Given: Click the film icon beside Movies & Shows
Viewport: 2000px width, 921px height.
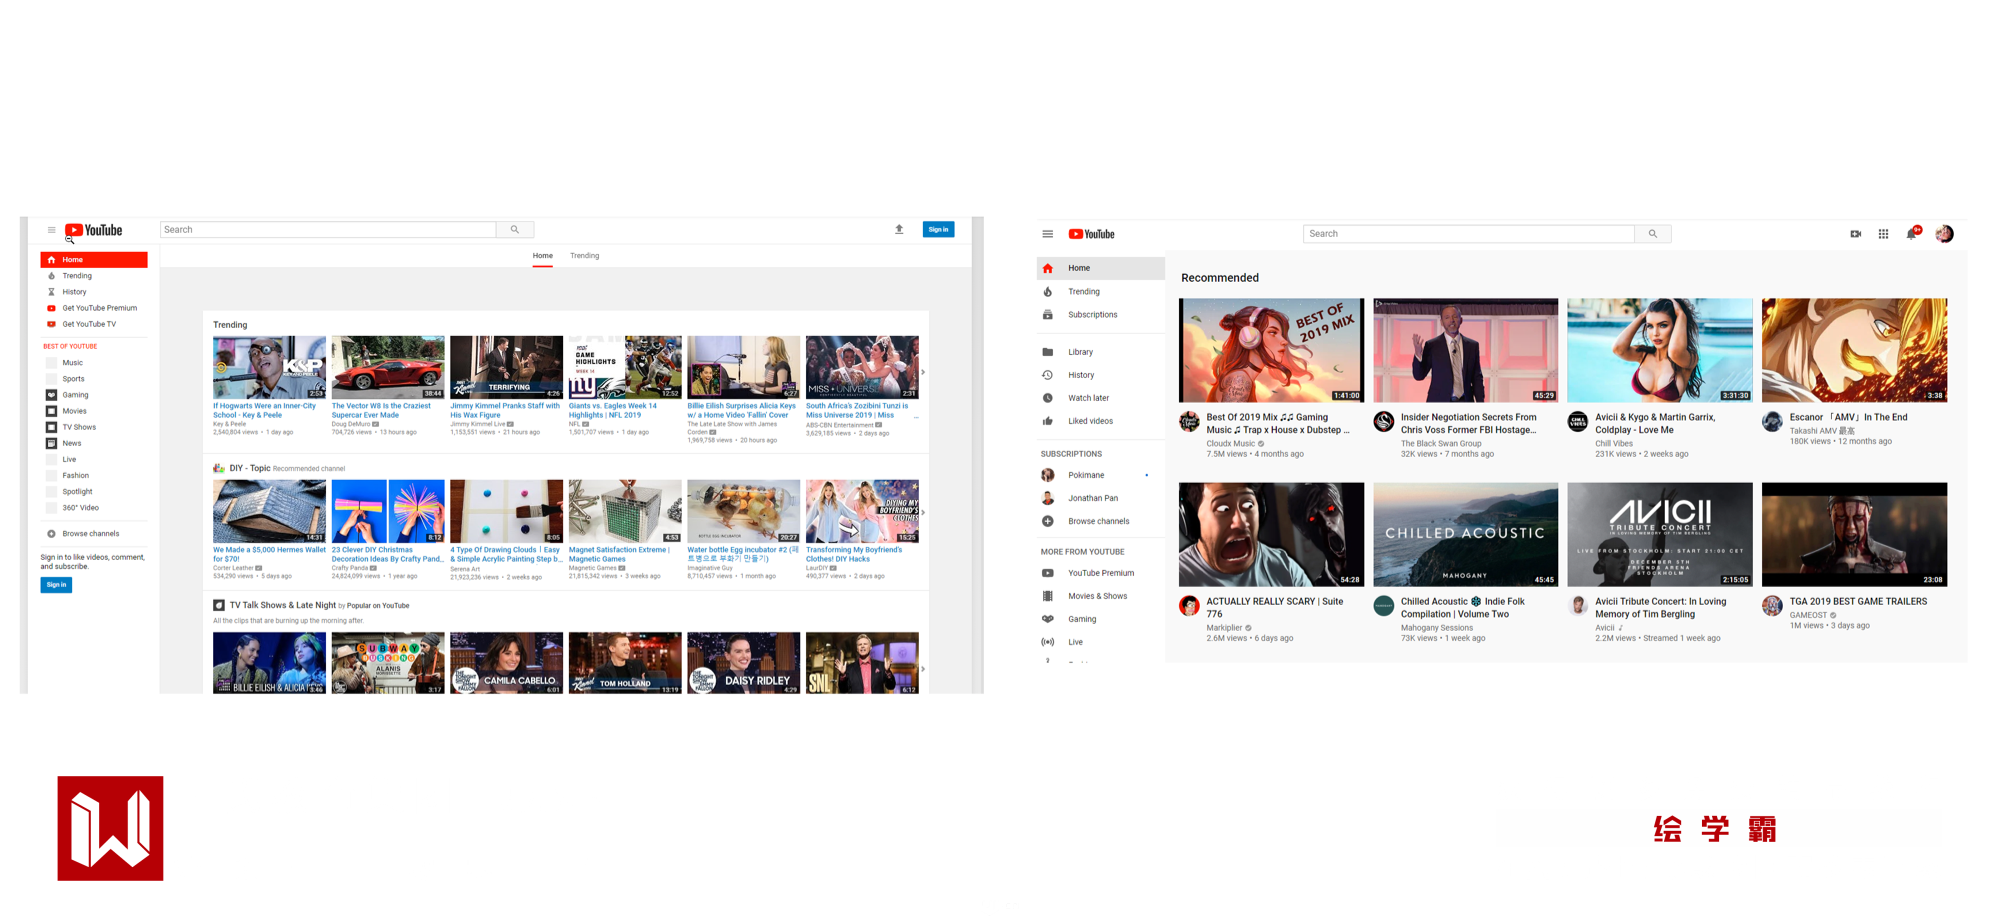Looking at the screenshot, I should click(1048, 596).
